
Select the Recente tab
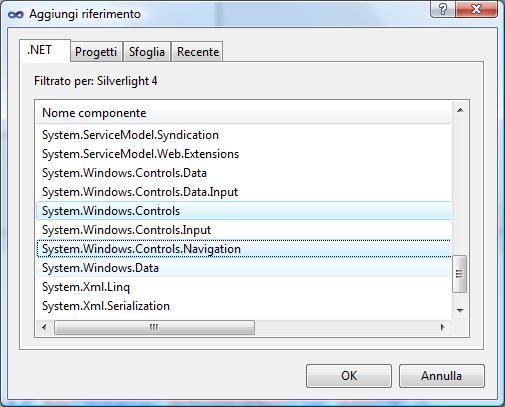198,52
